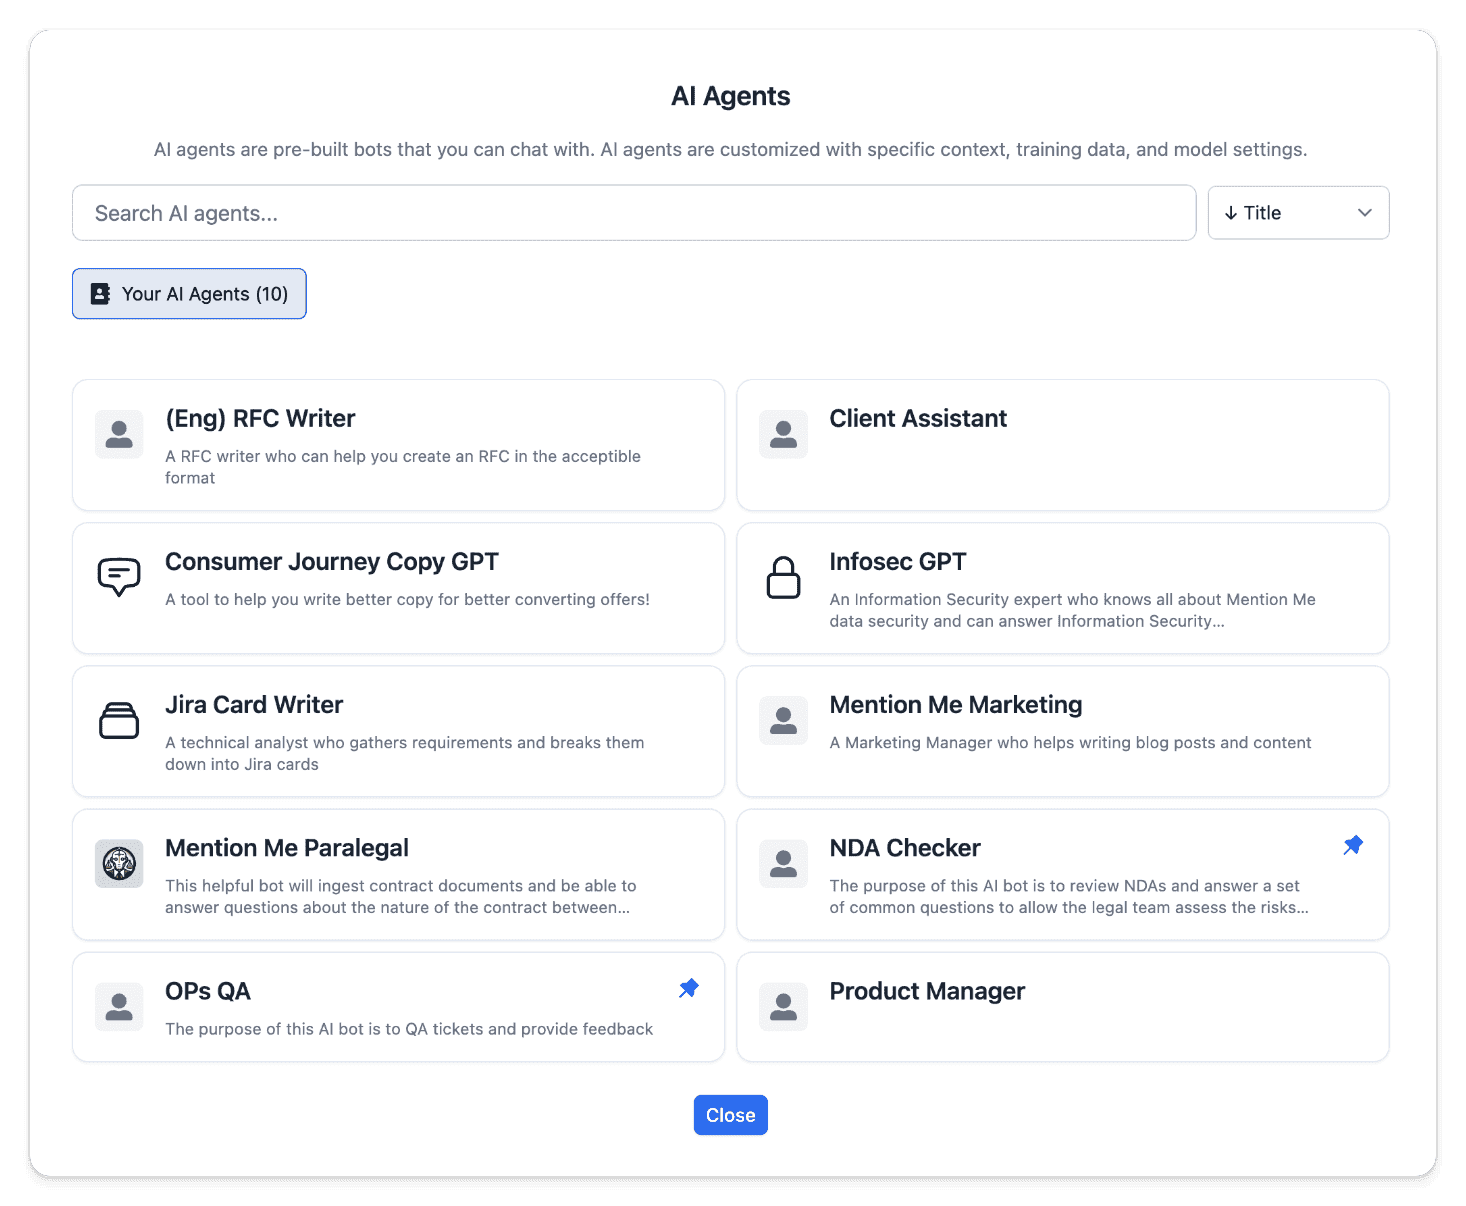Click the NDA Checker description text
Screen dimensions: 1466x1206
[x=1069, y=896]
